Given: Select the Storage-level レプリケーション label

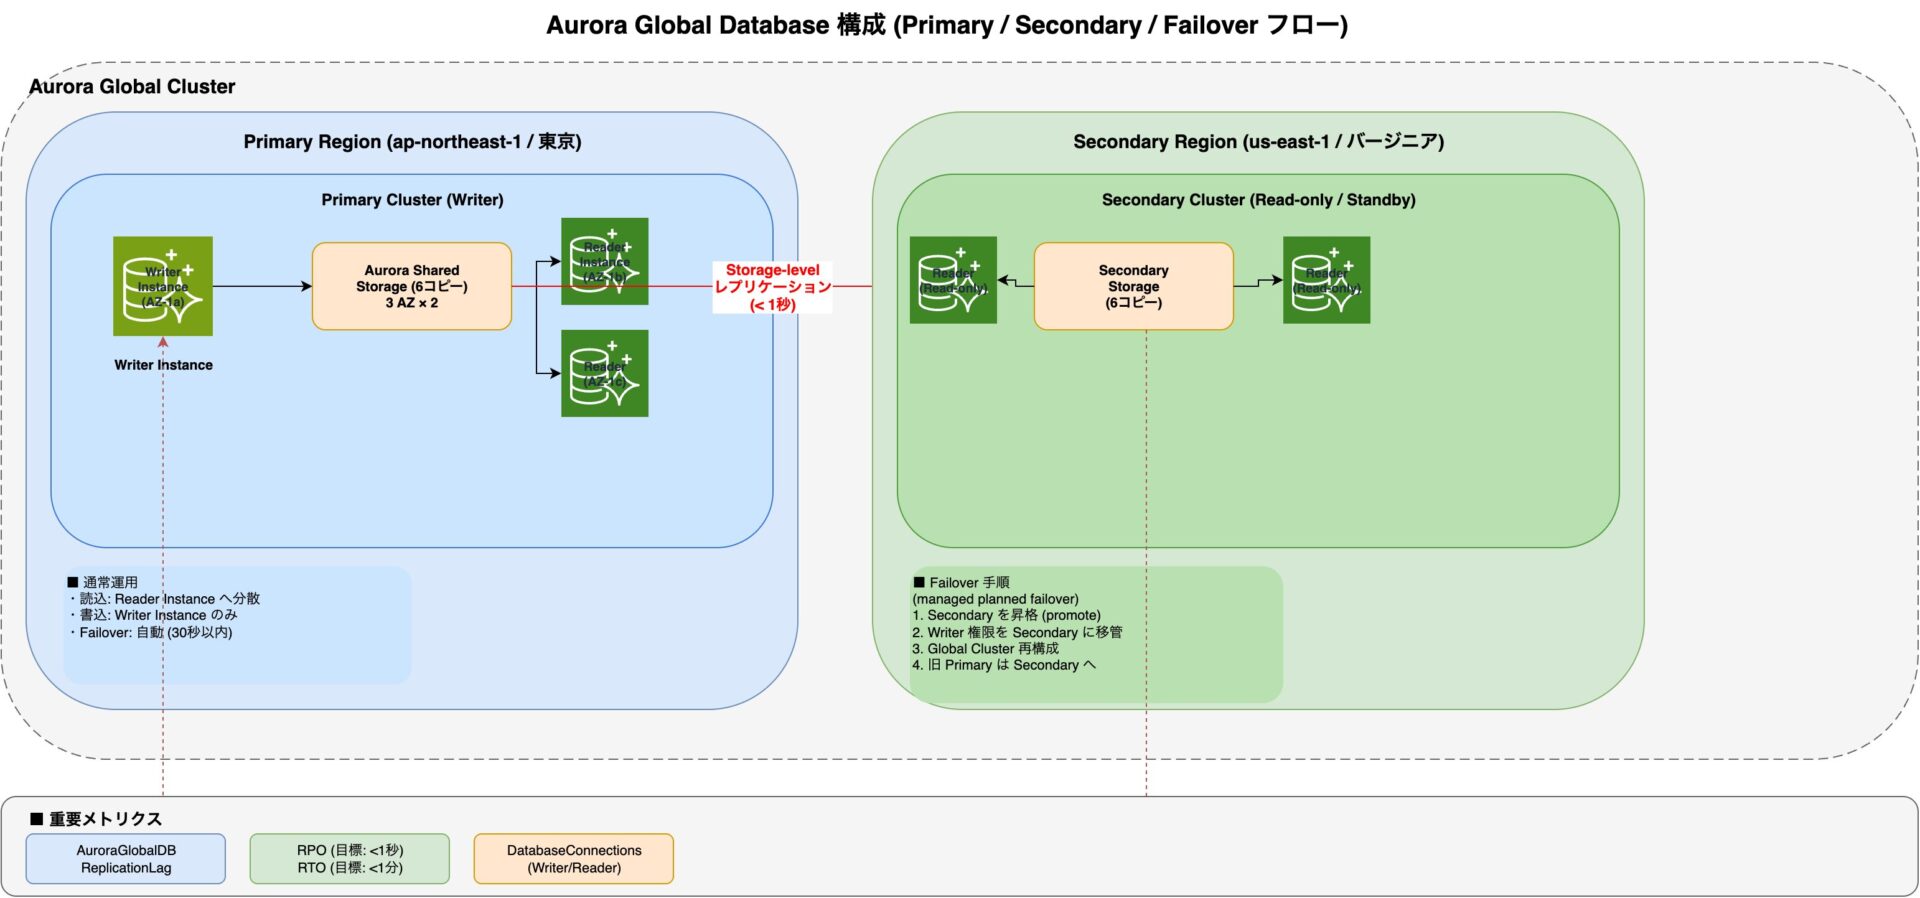Looking at the screenshot, I should pos(772,287).
